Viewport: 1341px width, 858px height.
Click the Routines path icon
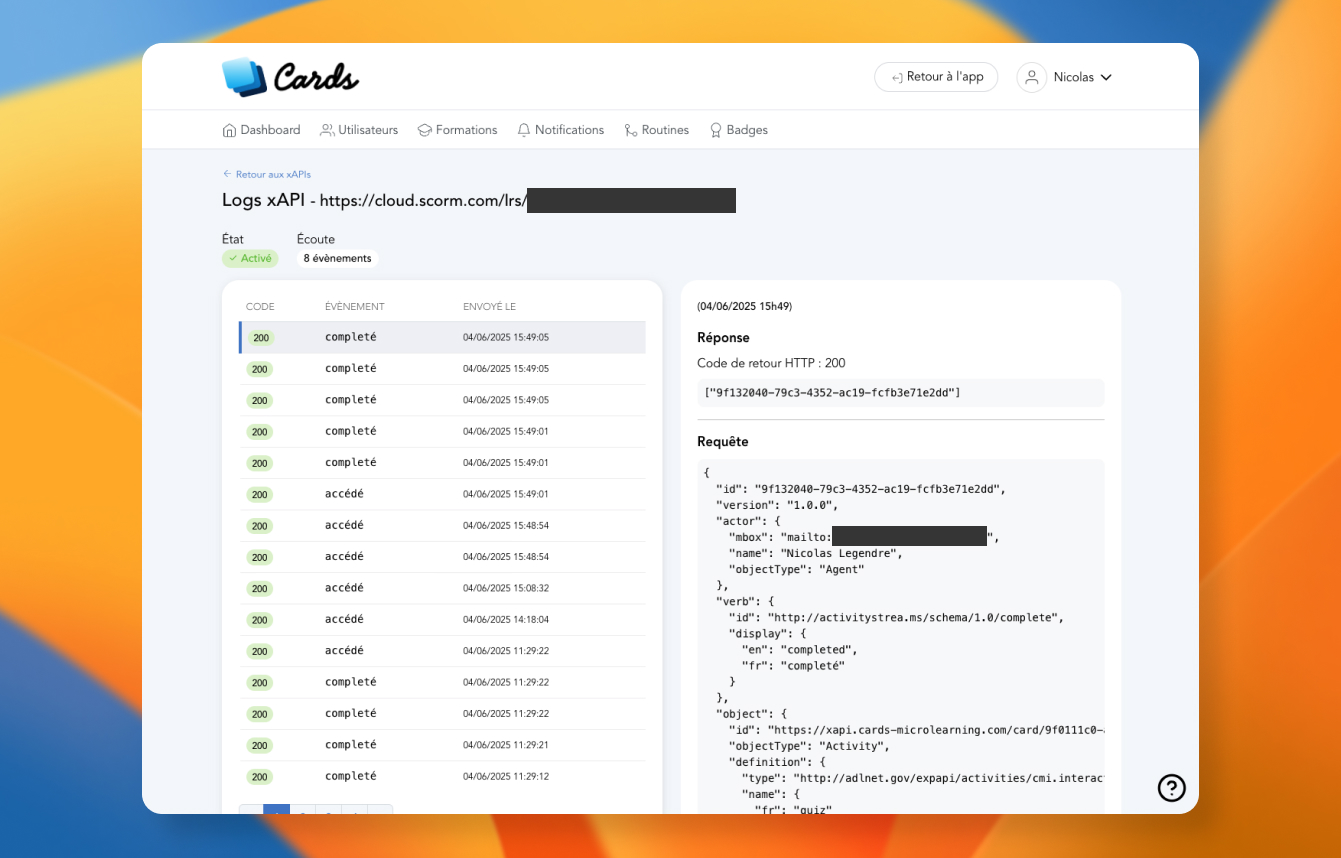coord(631,130)
